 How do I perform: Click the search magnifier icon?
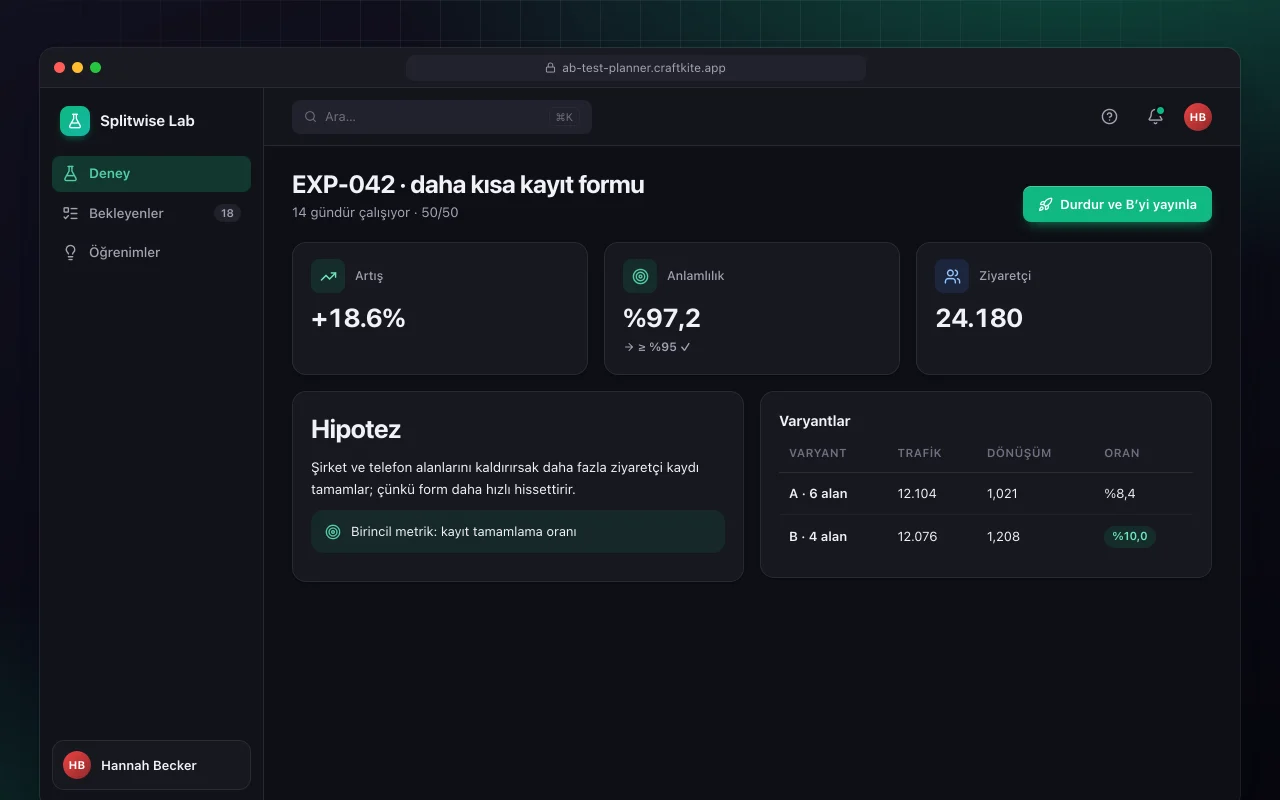point(311,117)
